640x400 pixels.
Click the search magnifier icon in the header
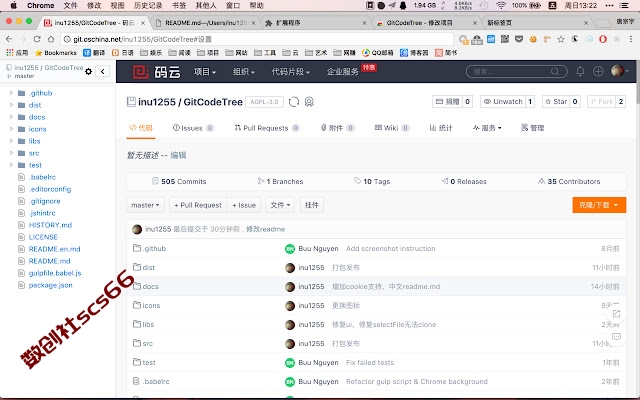(555, 71)
